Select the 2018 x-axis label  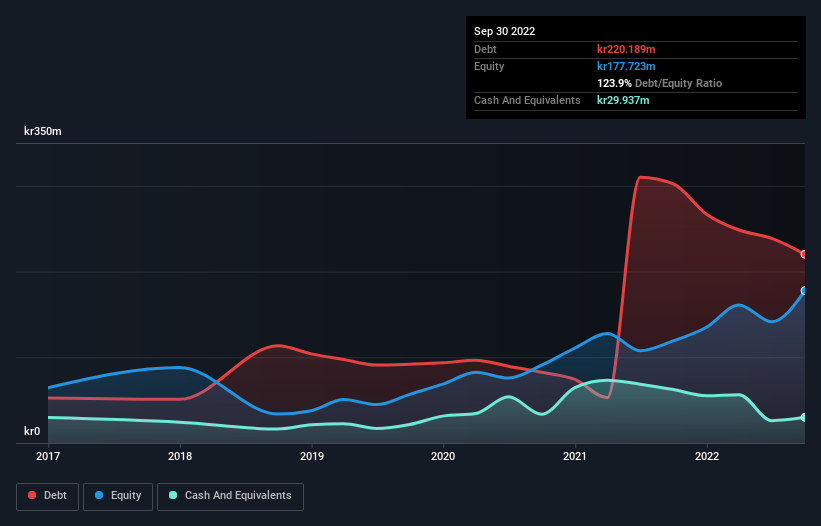180,456
